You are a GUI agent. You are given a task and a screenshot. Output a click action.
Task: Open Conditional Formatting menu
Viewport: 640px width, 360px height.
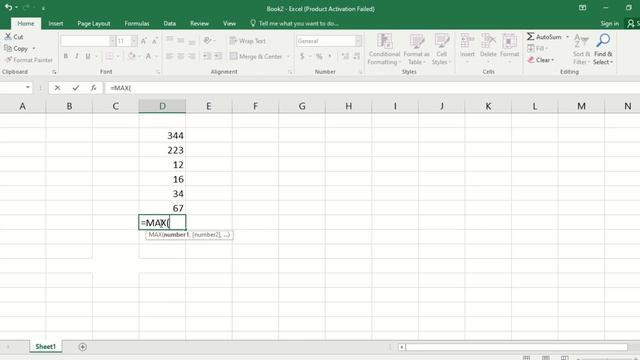tap(384, 49)
